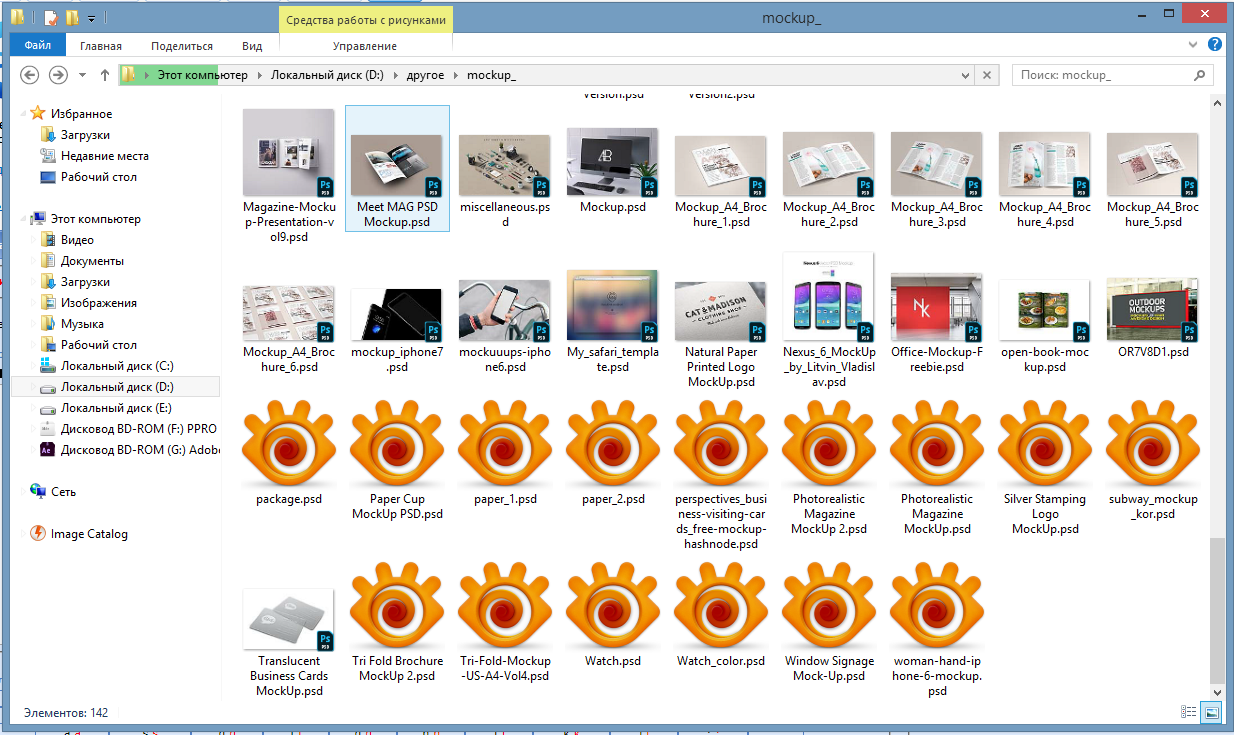Stop loading with address bar X button
The width and height of the screenshot is (1234, 735).
pyautogui.click(x=987, y=75)
